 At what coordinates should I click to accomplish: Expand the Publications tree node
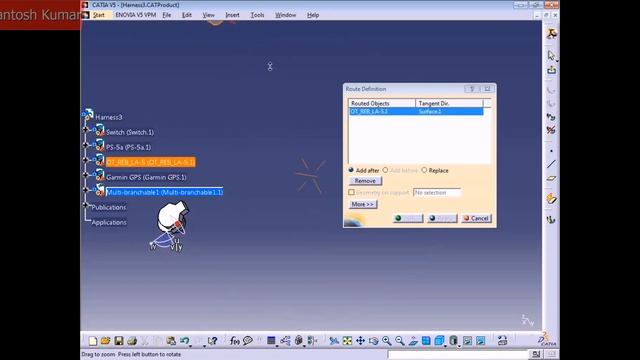point(85,205)
